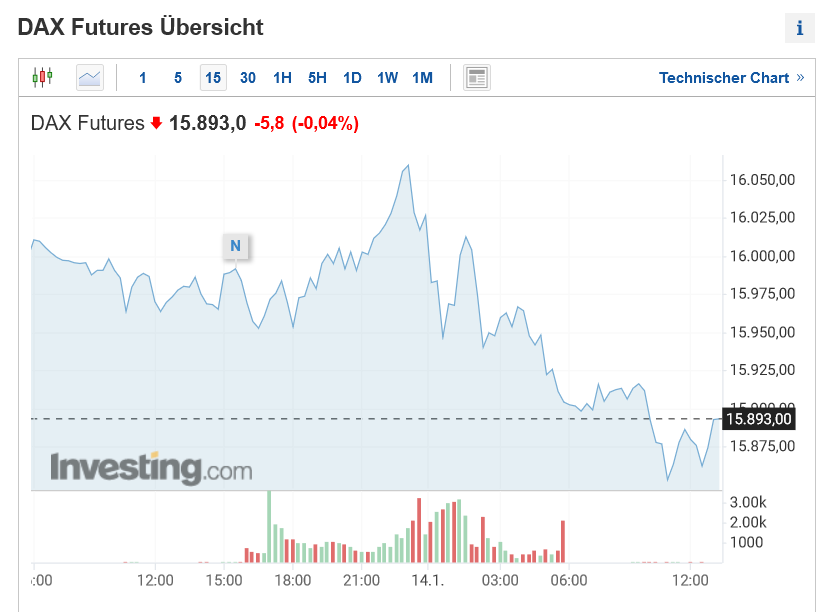Viewport: 826px width, 612px height.
Task: Select the 1 minute interval
Action: click(143, 78)
